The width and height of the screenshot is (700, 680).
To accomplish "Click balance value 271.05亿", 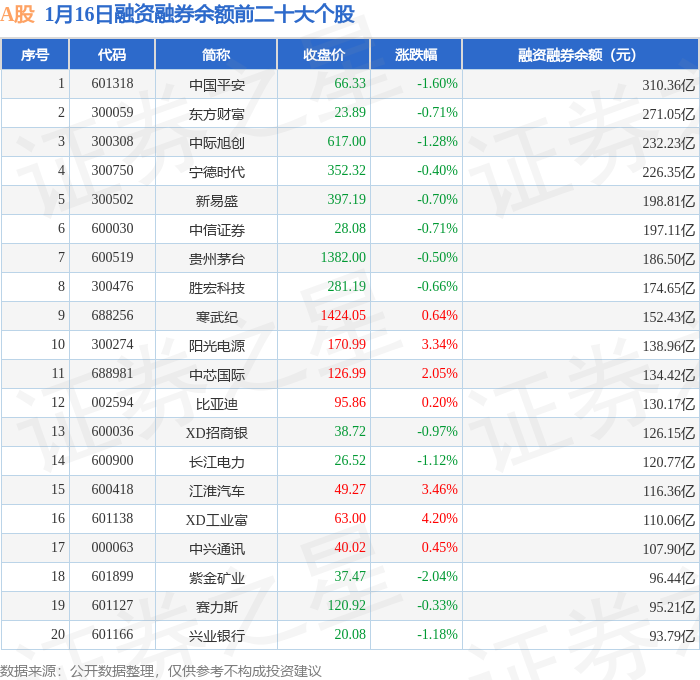I will click(x=669, y=114).
